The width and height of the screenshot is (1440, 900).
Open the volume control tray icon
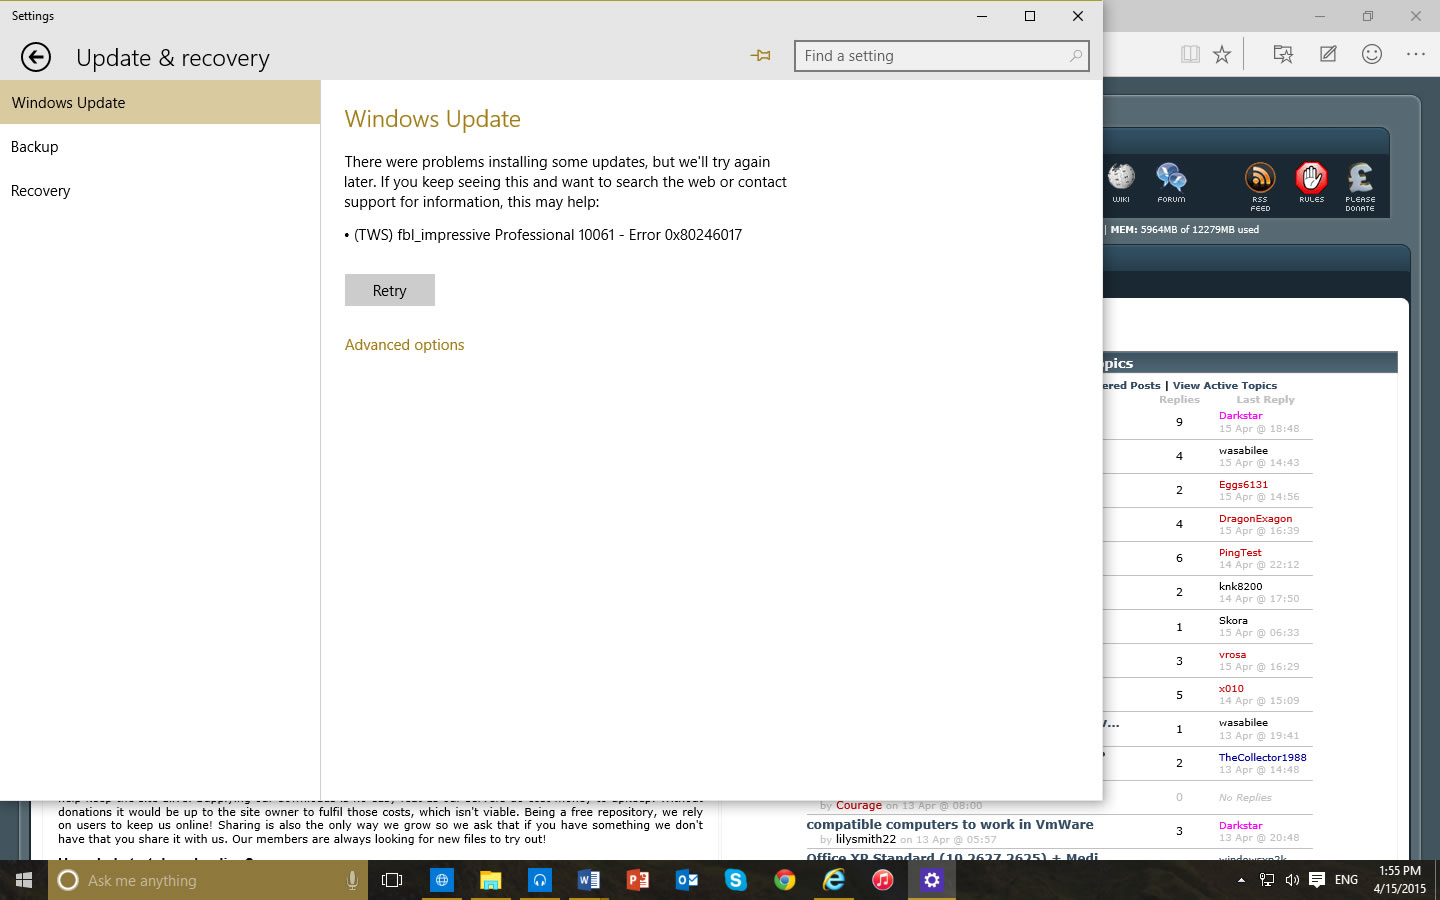pos(1291,880)
